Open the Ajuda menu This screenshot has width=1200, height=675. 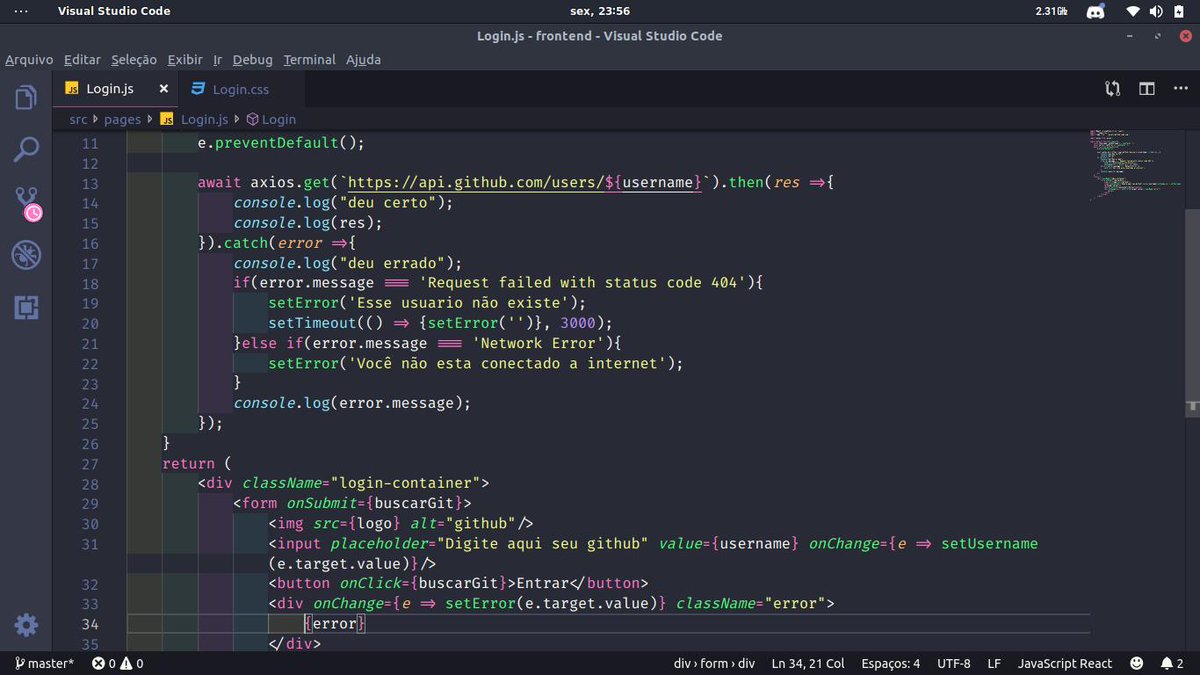363,59
